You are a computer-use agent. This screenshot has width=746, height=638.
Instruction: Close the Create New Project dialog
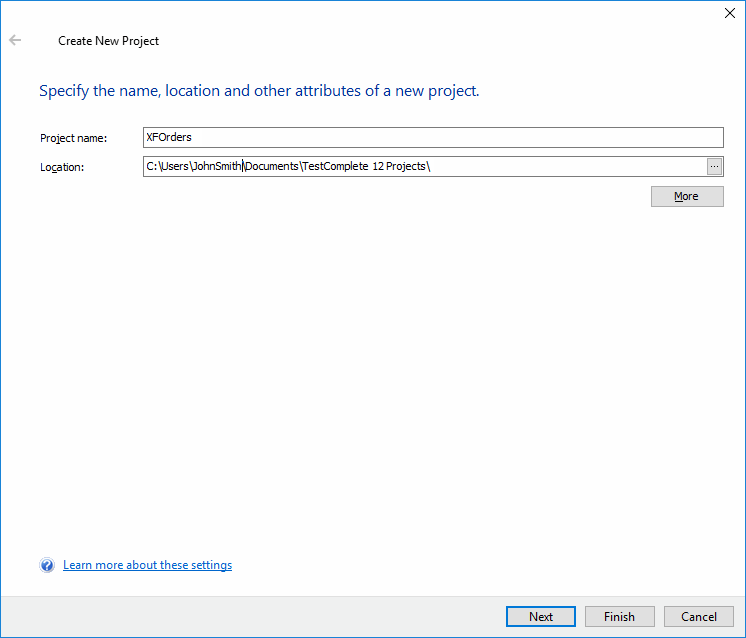730,13
